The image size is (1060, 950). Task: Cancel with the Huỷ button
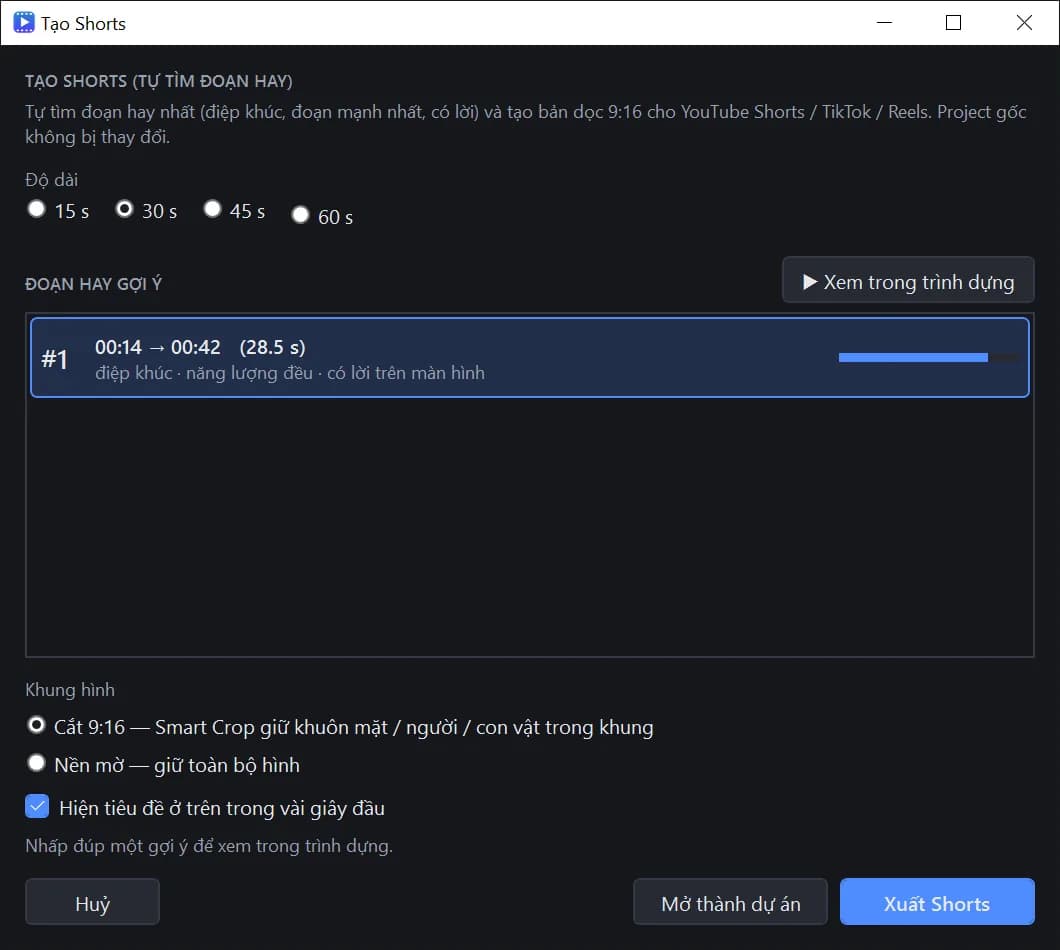tap(93, 902)
